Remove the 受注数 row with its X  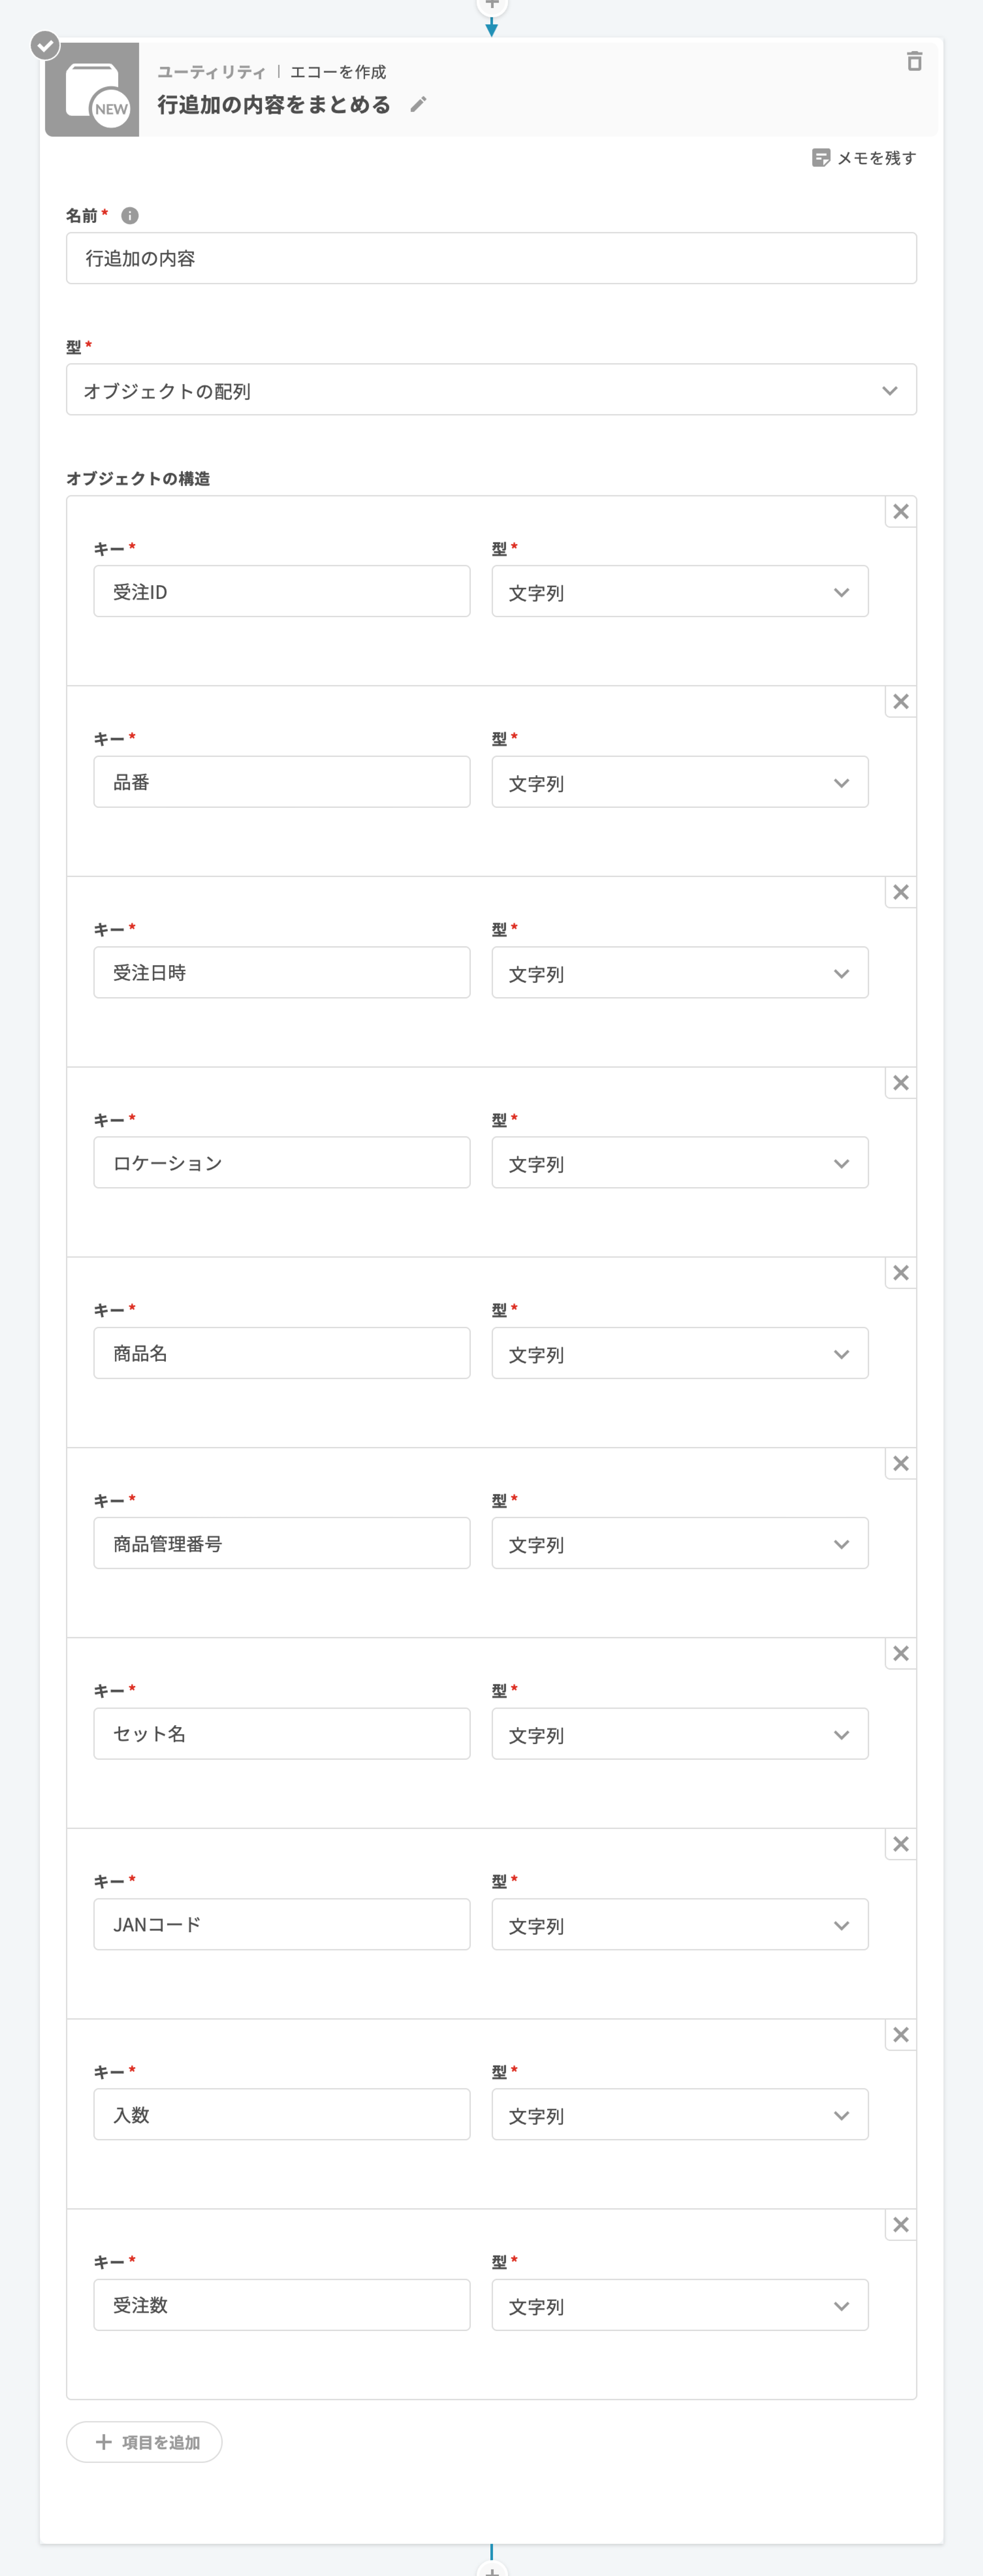click(900, 2225)
